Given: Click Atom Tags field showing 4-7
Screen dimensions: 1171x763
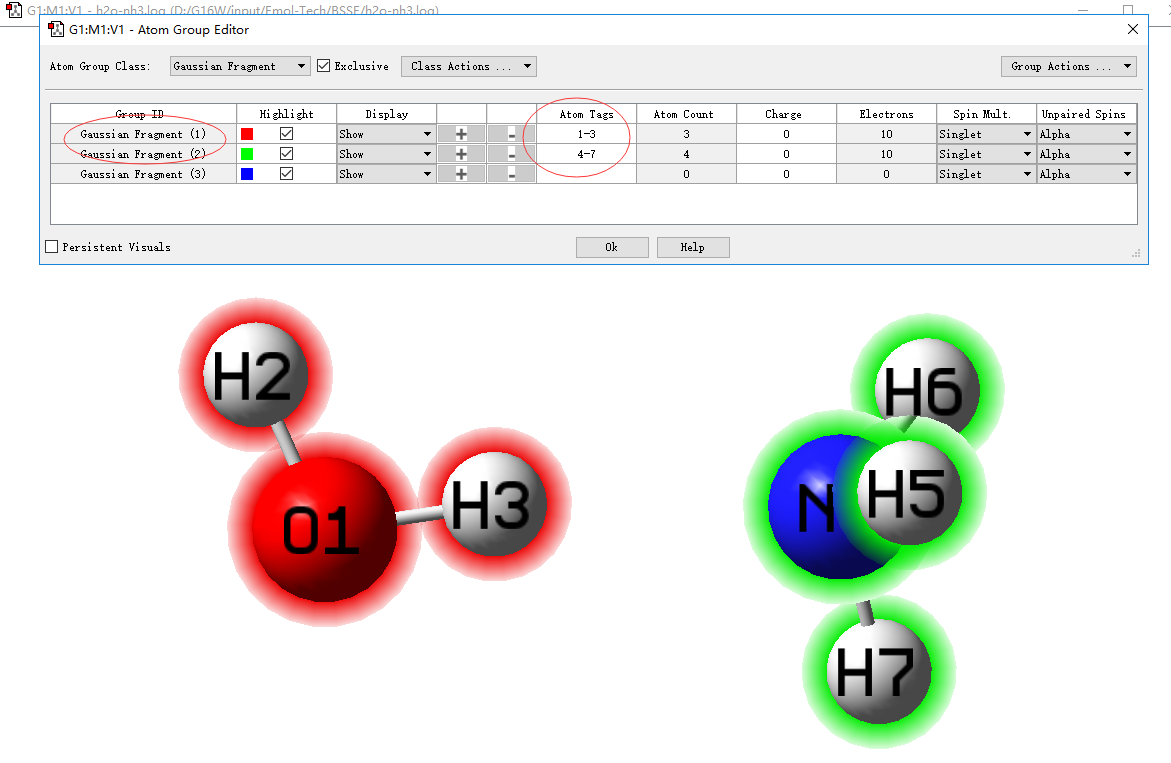Looking at the screenshot, I should (x=586, y=154).
